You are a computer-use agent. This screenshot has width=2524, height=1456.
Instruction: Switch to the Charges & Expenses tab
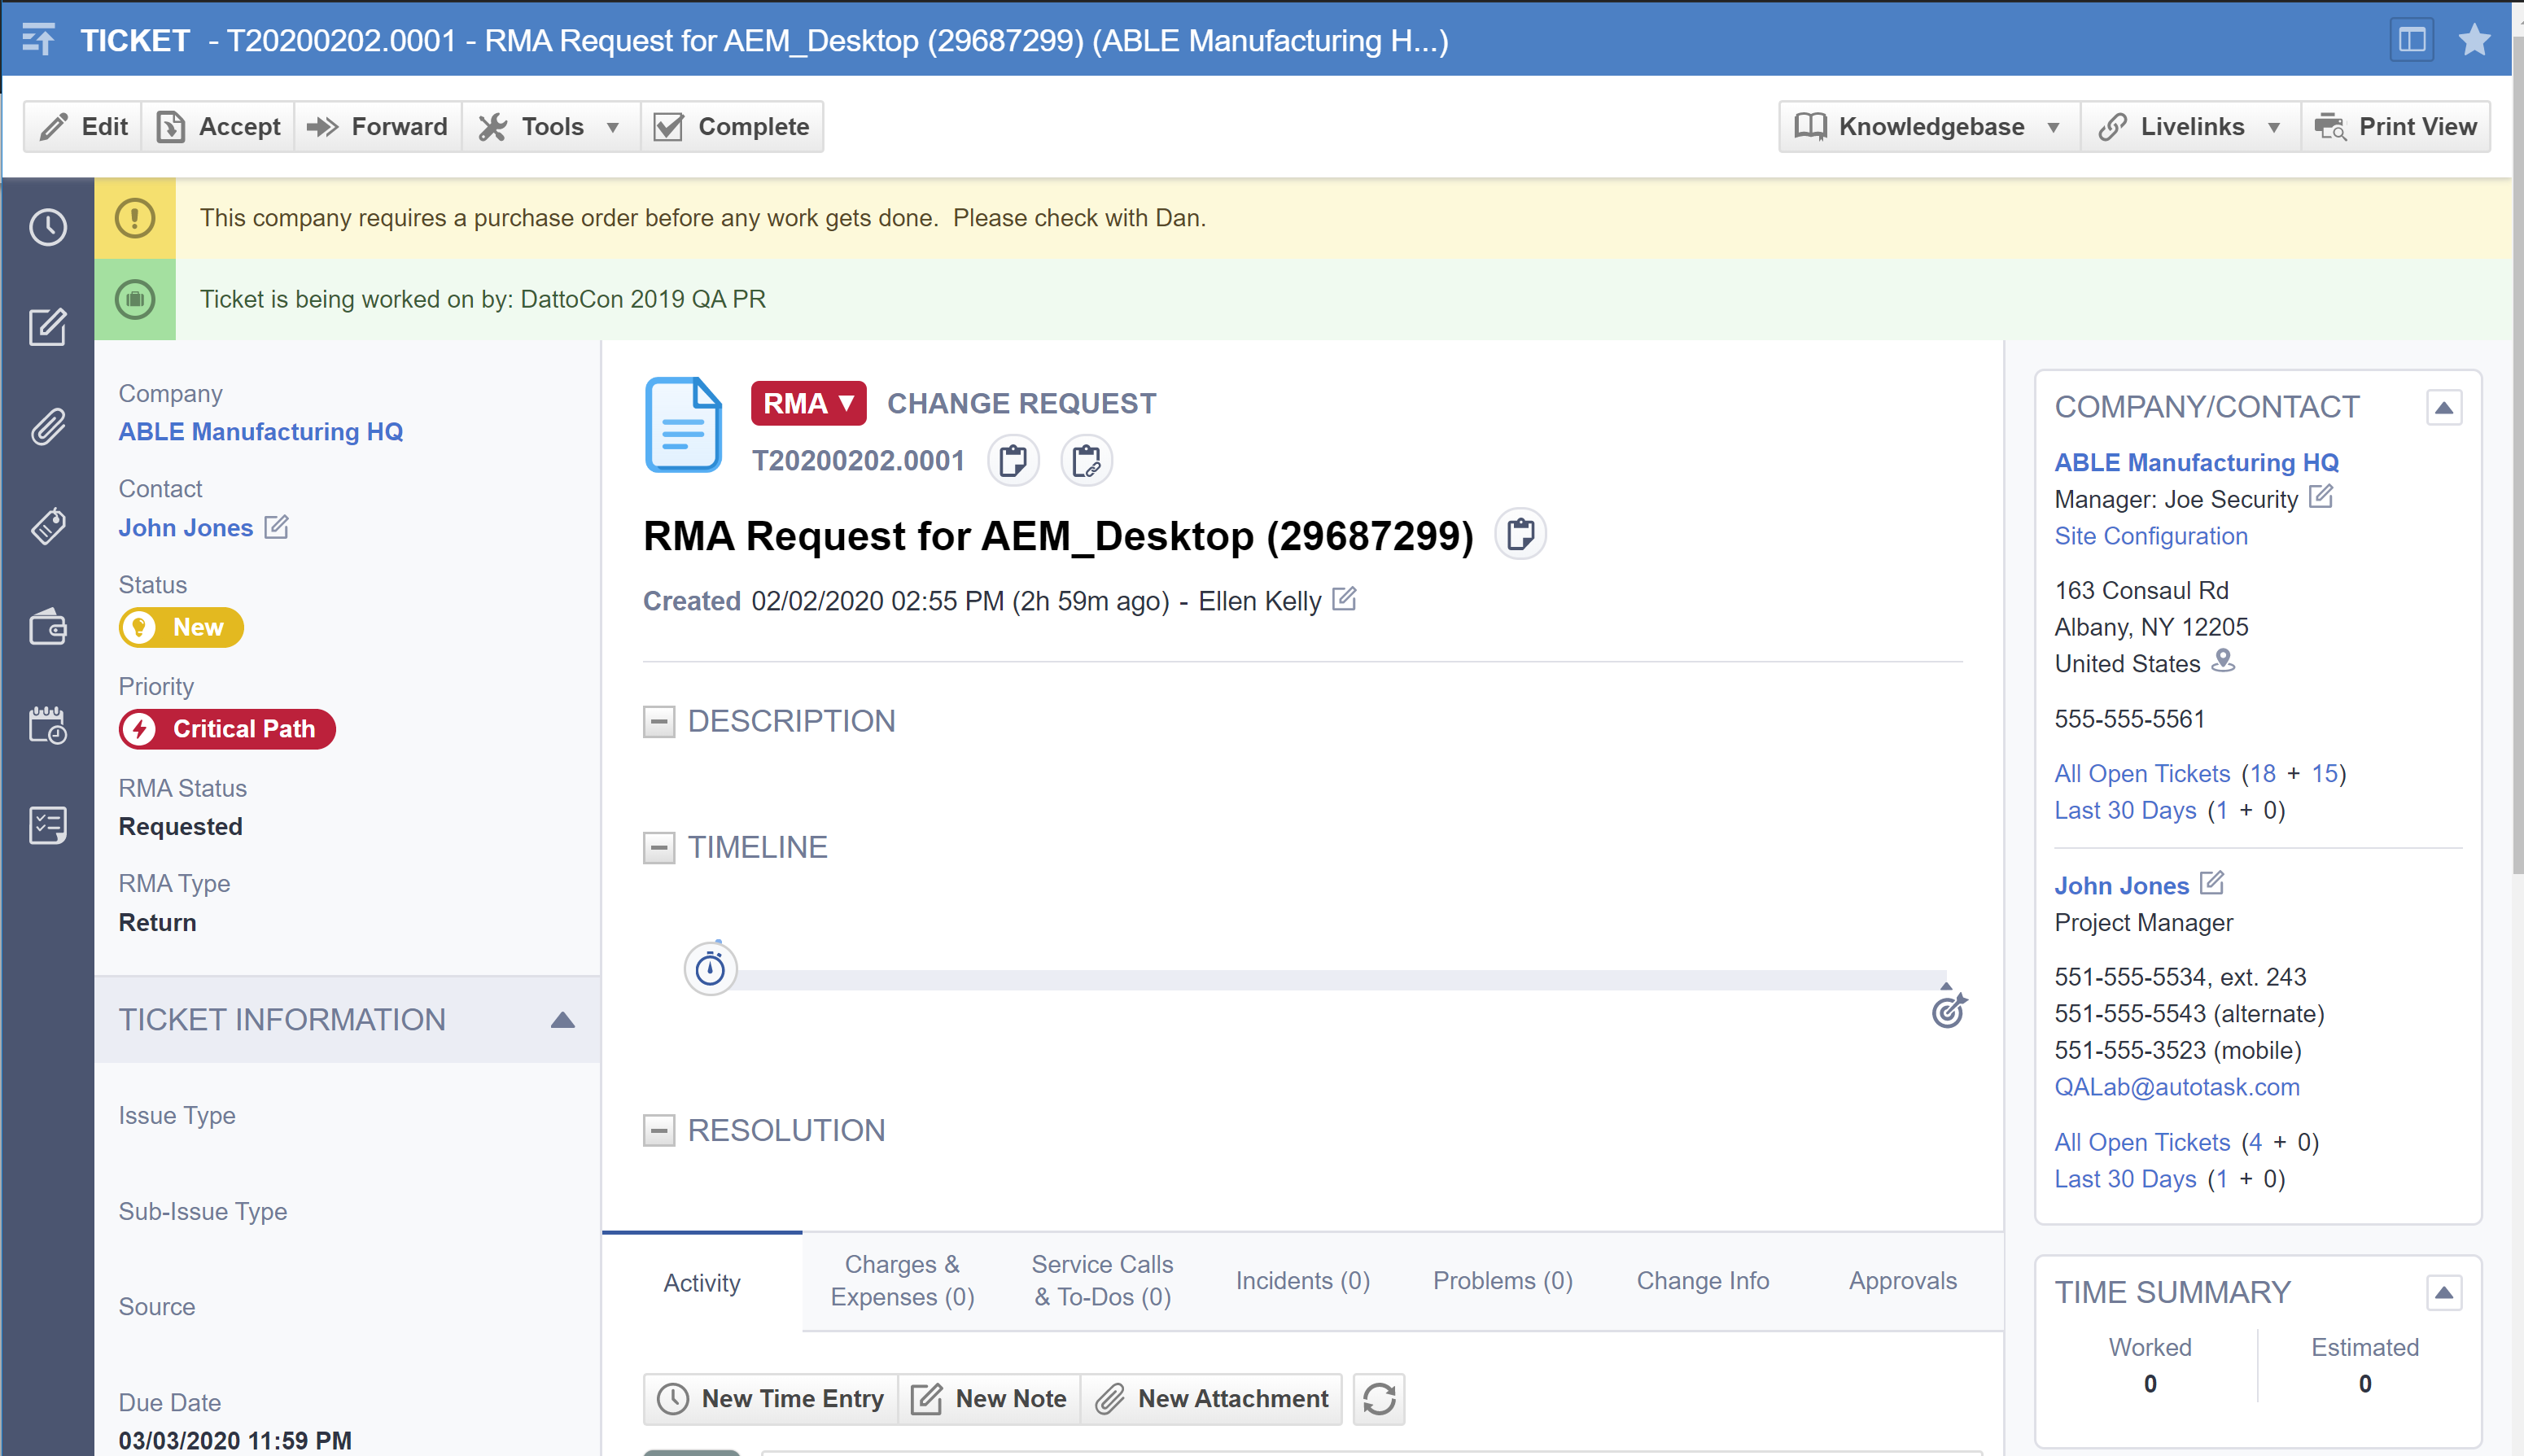[900, 1281]
